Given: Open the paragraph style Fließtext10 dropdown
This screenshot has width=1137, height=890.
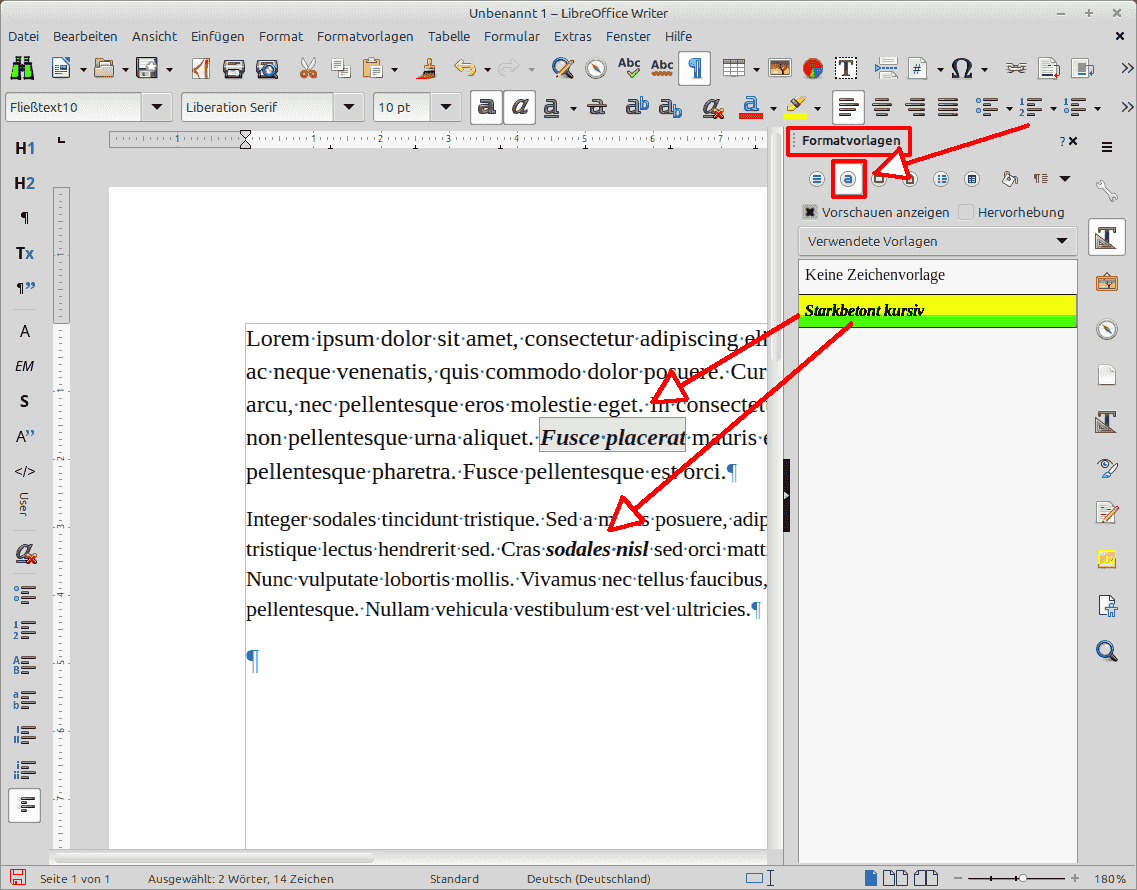Looking at the screenshot, I should point(157,107).
